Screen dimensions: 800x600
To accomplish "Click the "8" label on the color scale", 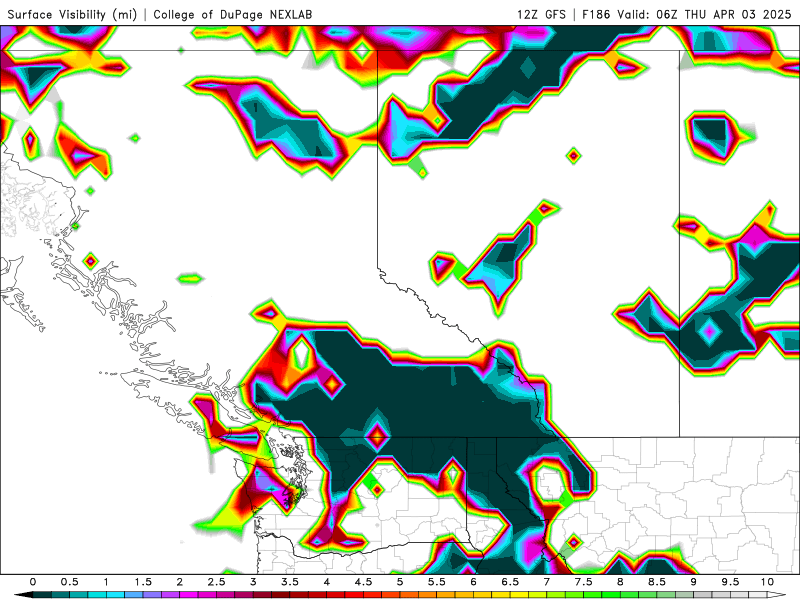I will click(620, 582).
